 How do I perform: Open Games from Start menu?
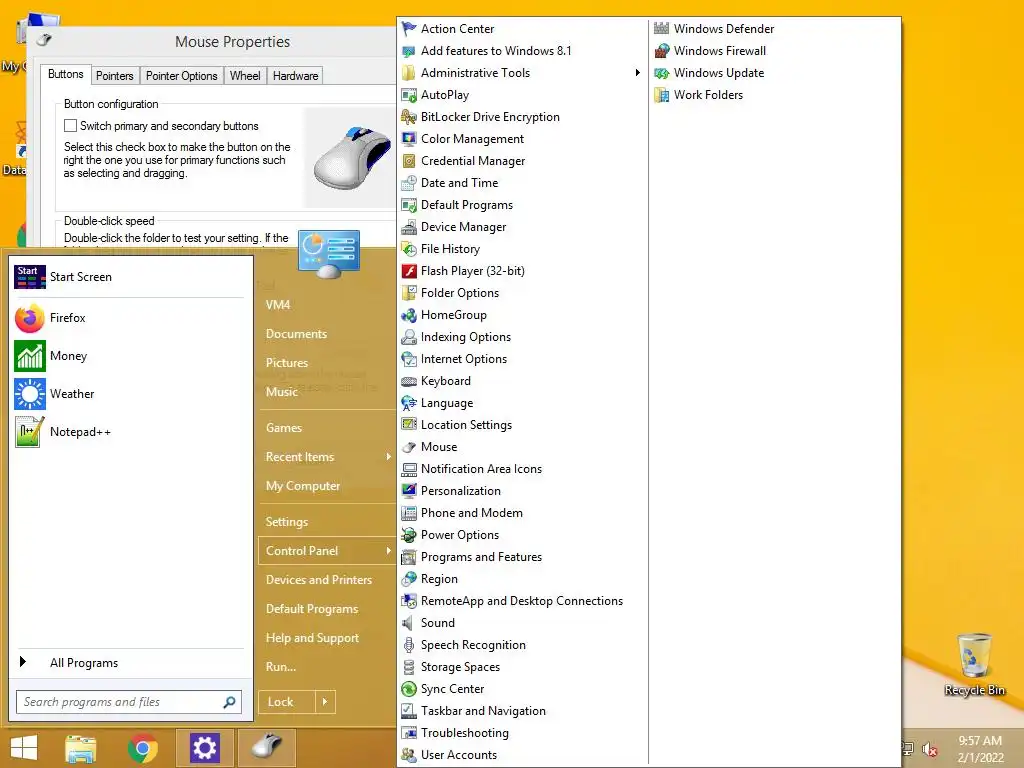(x=283, y=428)
